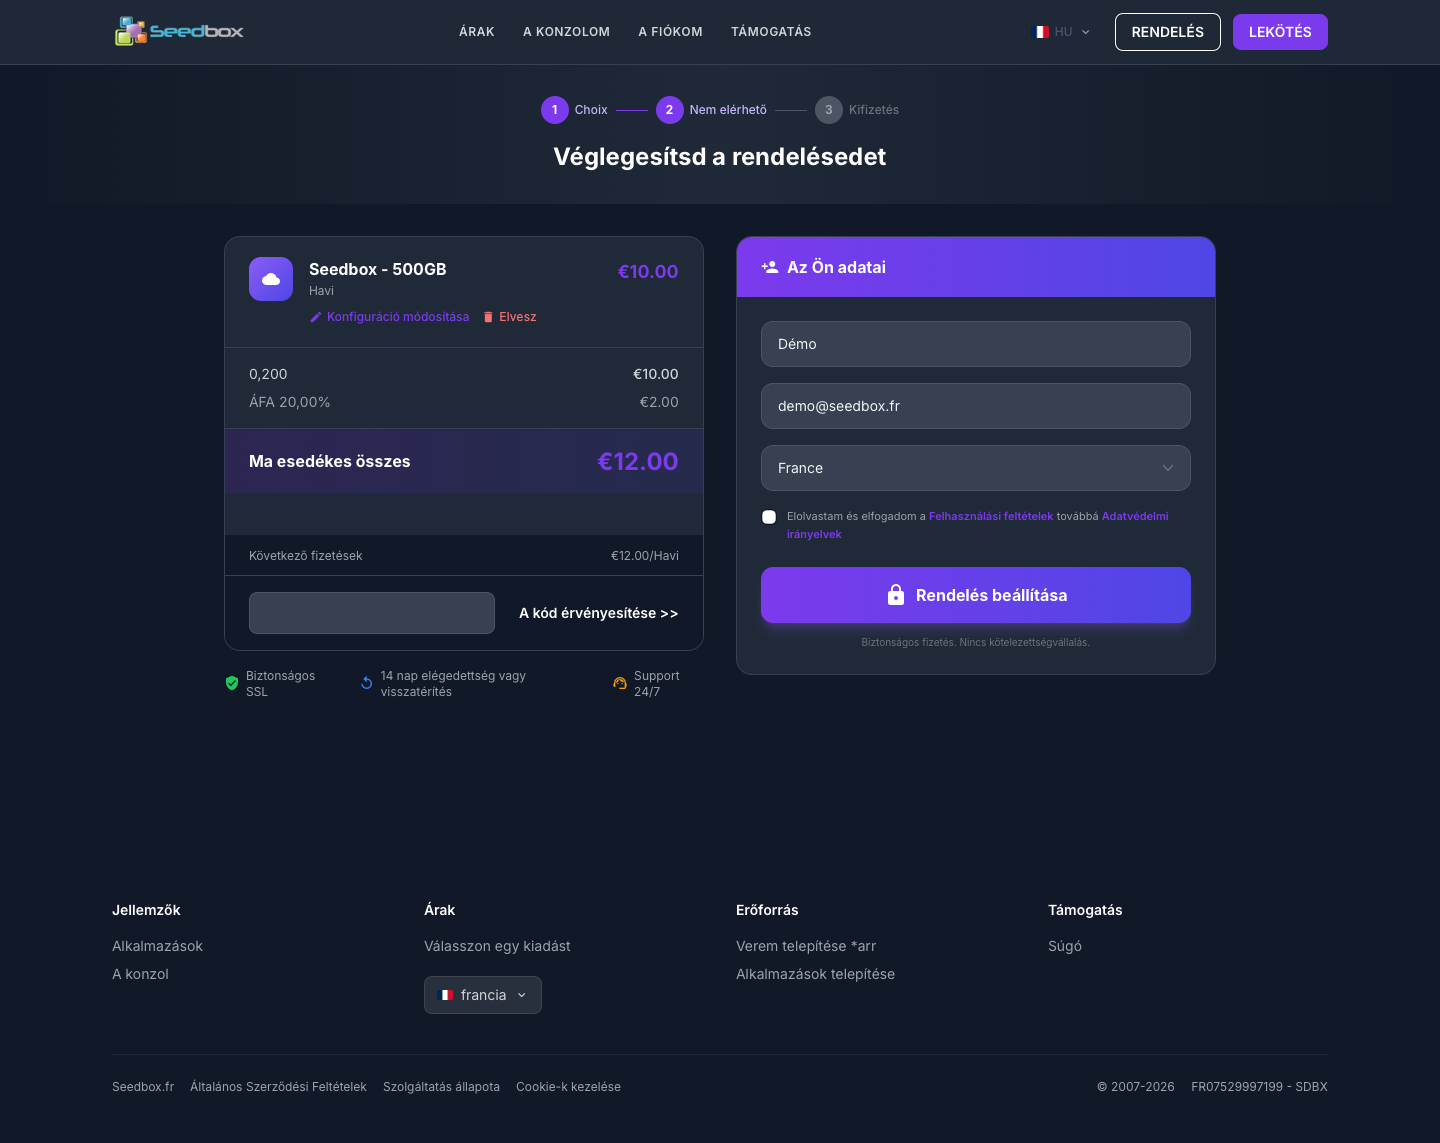Screen dimensions: 1440x1143
Task: Open the Súgó support link
Action: 1065,946
